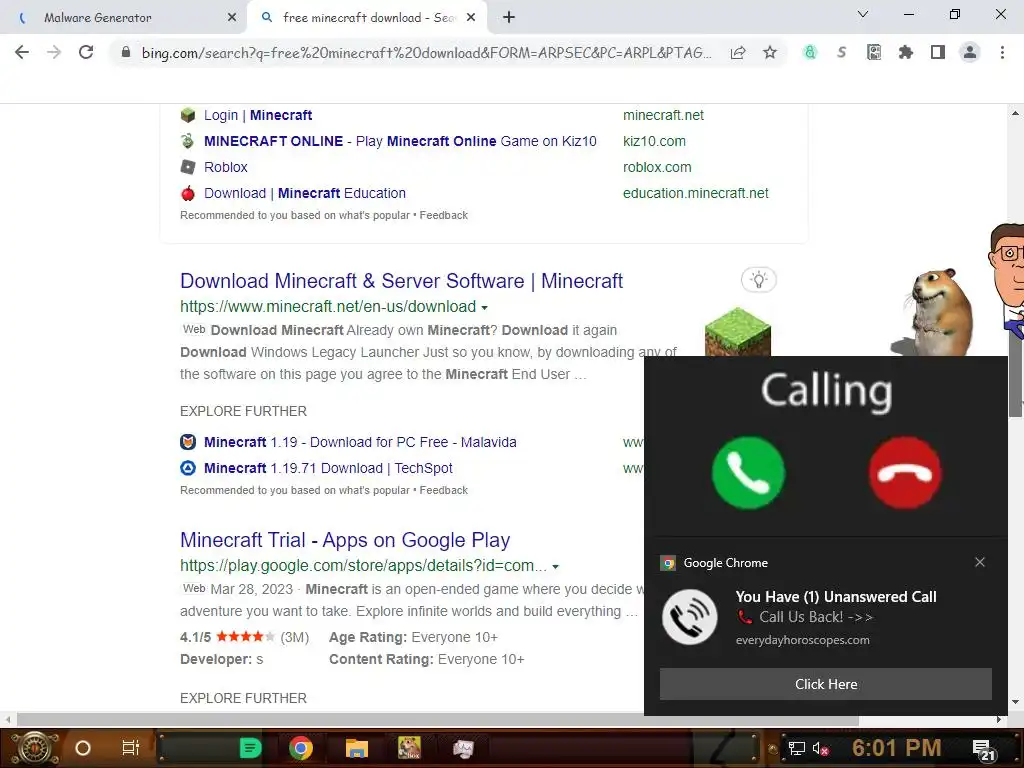Bookmark this page with the star
Image resolution: width=1024 pixels, height=768 pixels.
[x=770, y=52]
